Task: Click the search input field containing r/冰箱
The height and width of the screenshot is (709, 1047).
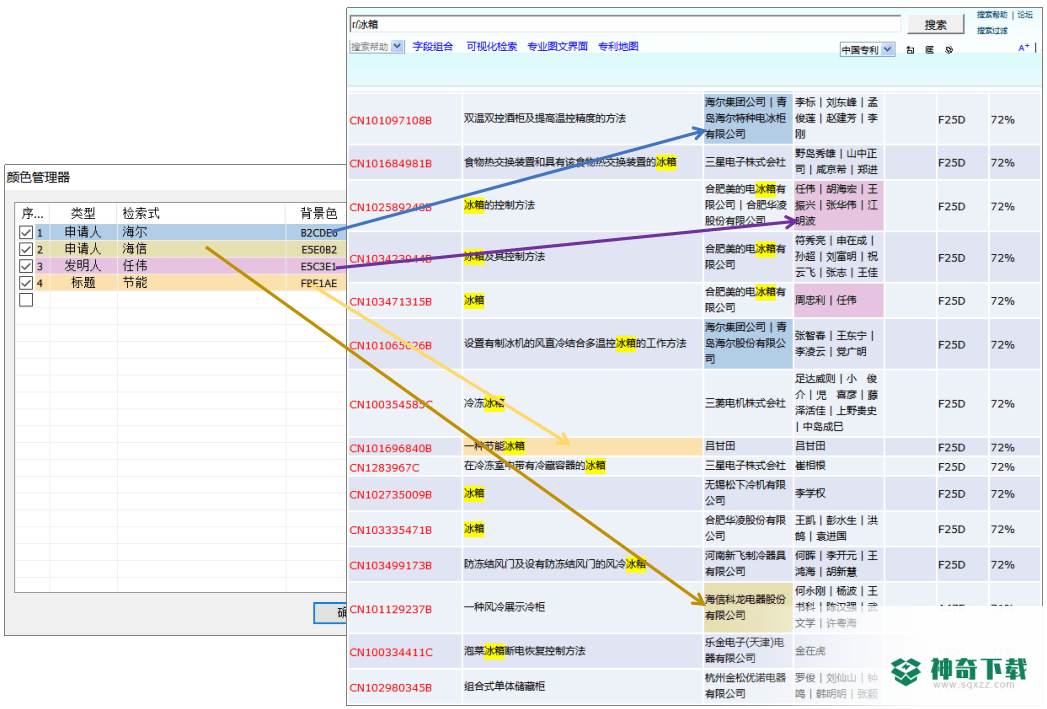Action: tap(625, 25)
